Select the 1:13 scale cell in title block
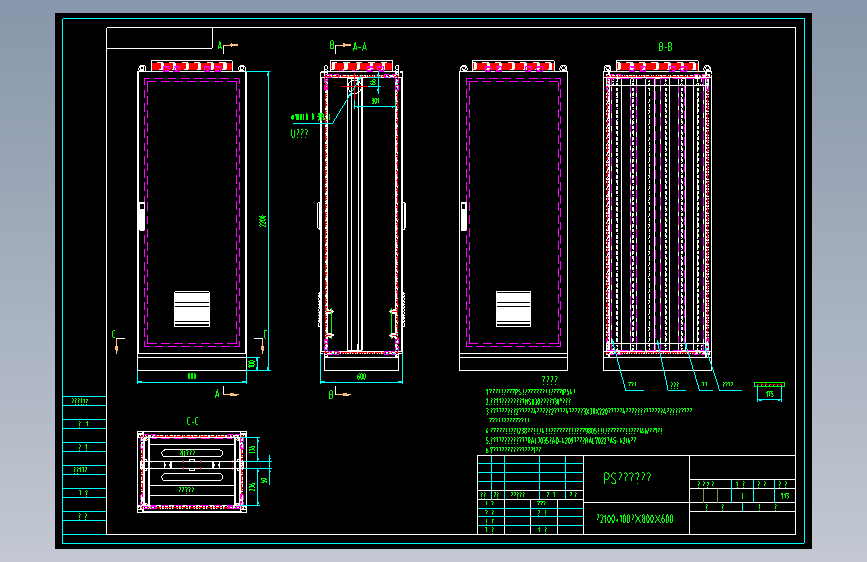This screenshot has height=562, width=867. point(785,496)
